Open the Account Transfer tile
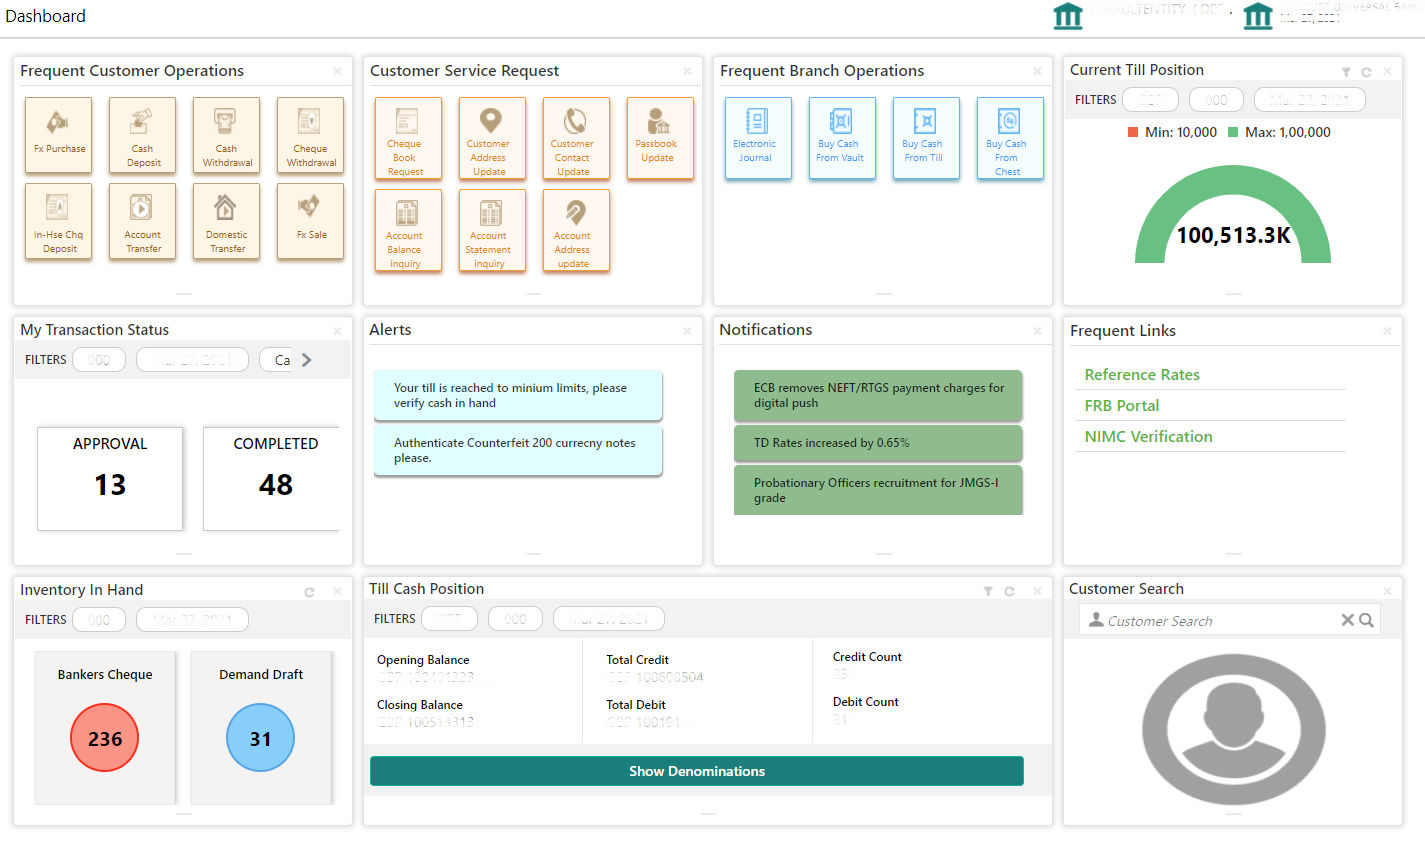This screenshot has width=1425, height=847. tap(143, 221)
